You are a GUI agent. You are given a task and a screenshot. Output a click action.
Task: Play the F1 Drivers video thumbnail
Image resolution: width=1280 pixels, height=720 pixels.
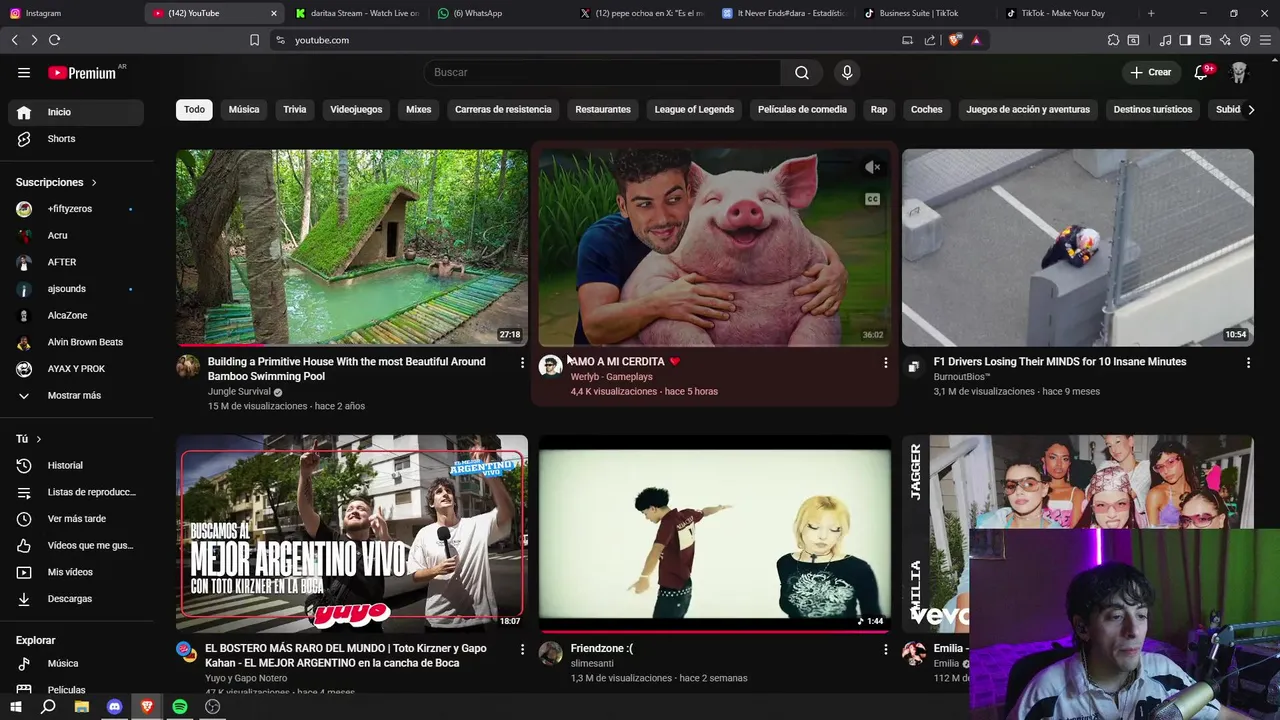(1078, 248)
